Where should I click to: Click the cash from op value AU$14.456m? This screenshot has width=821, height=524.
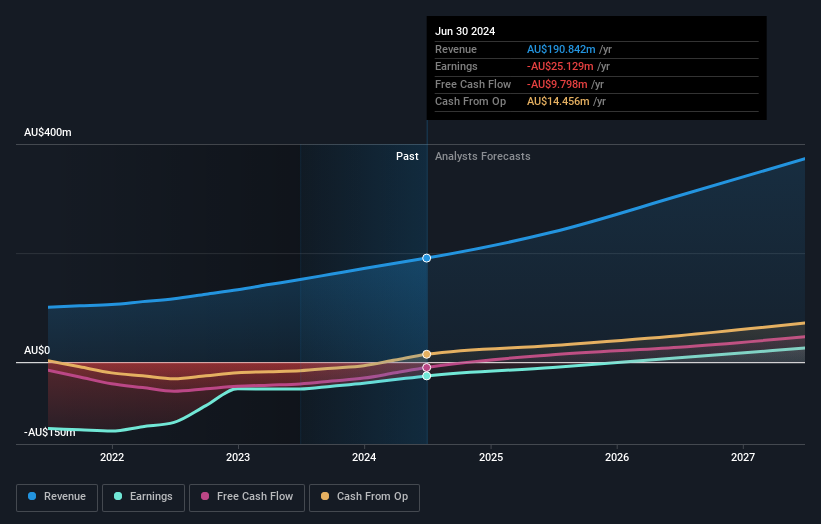(x=558, y=102)
